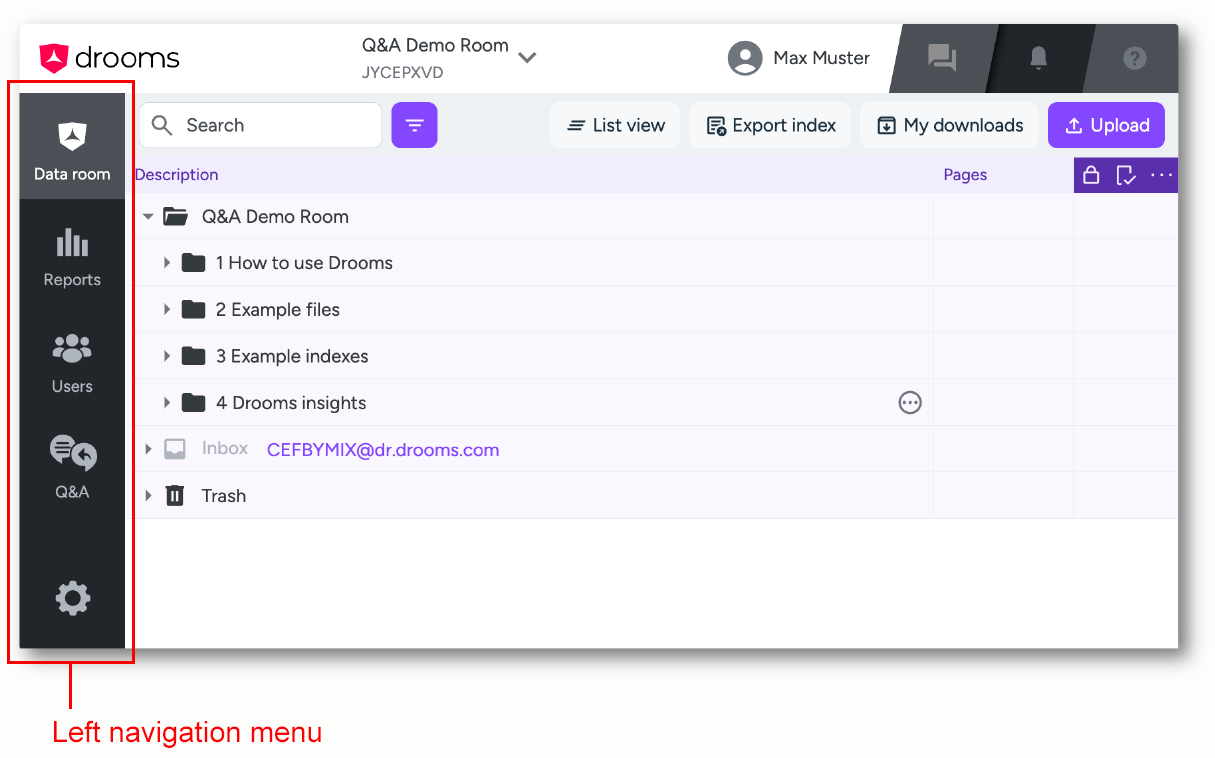The width and height of the screenshot is (1215, 758).
Task: Click the folder icon of 4 Drooms insights
Action: [x=193, y=403]
